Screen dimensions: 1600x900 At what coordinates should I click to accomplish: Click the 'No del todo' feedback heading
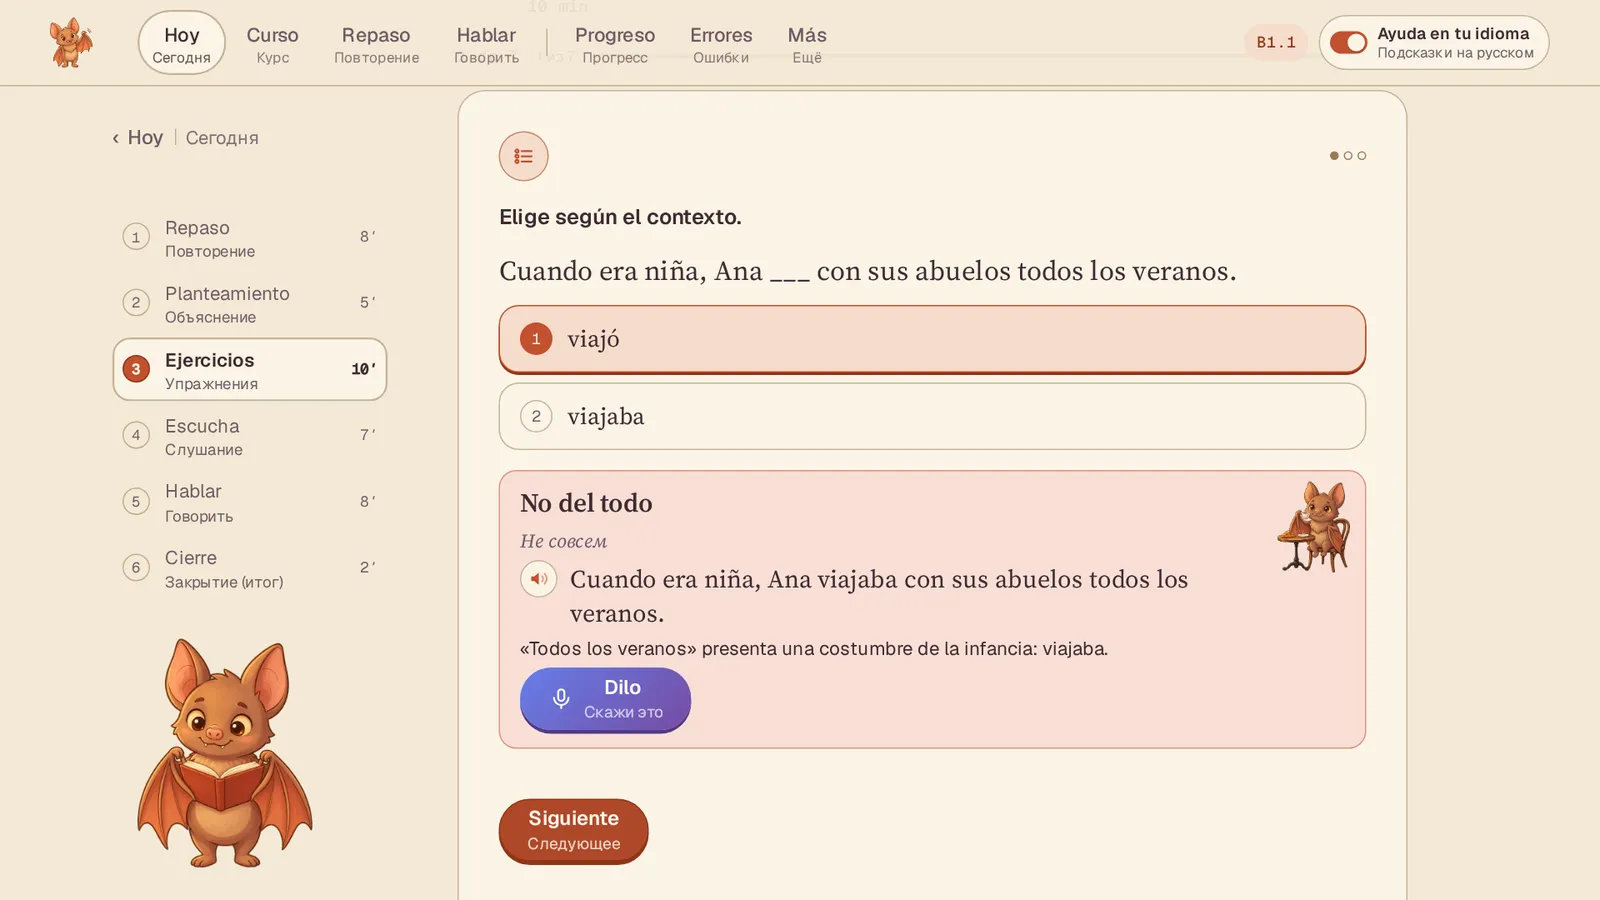[x=586, y=503]
